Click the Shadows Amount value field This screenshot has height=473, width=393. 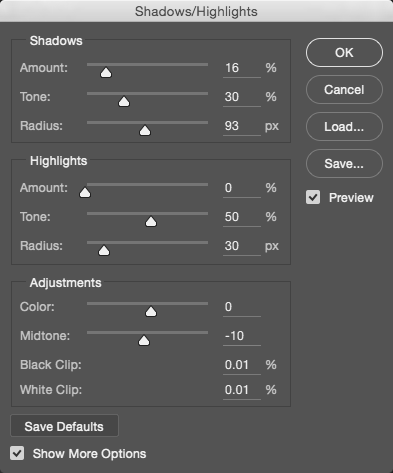click(242, 68)
